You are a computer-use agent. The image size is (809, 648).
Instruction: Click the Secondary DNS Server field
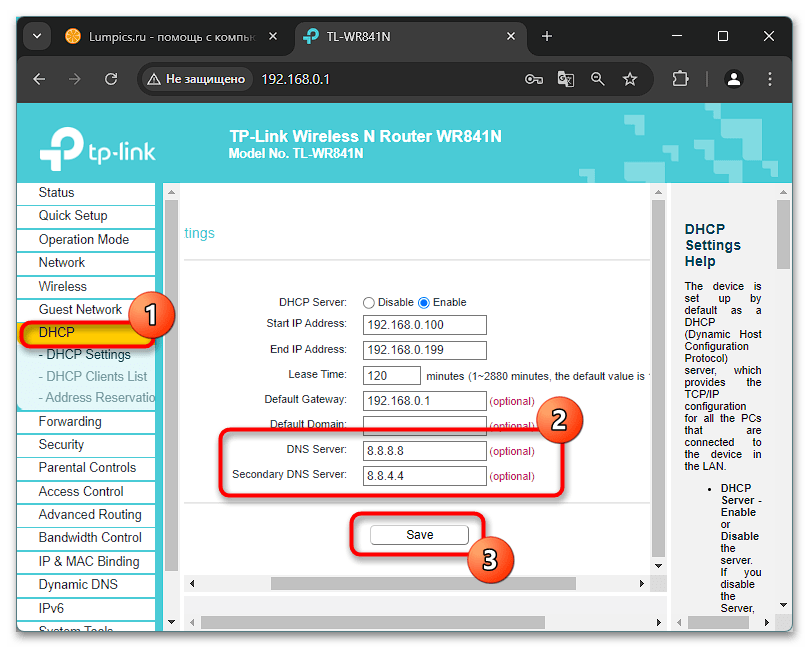click(425, 476)
